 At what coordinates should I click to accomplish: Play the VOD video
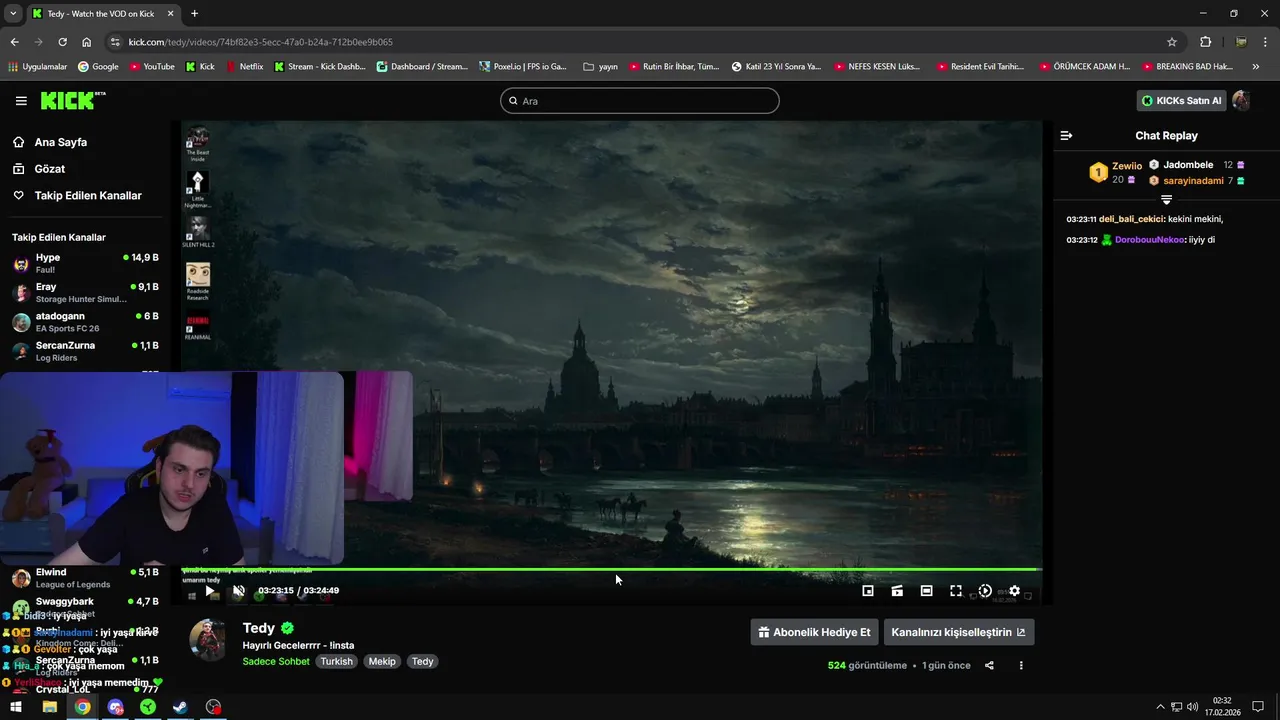pyautogui.click(x=209, y=591)
